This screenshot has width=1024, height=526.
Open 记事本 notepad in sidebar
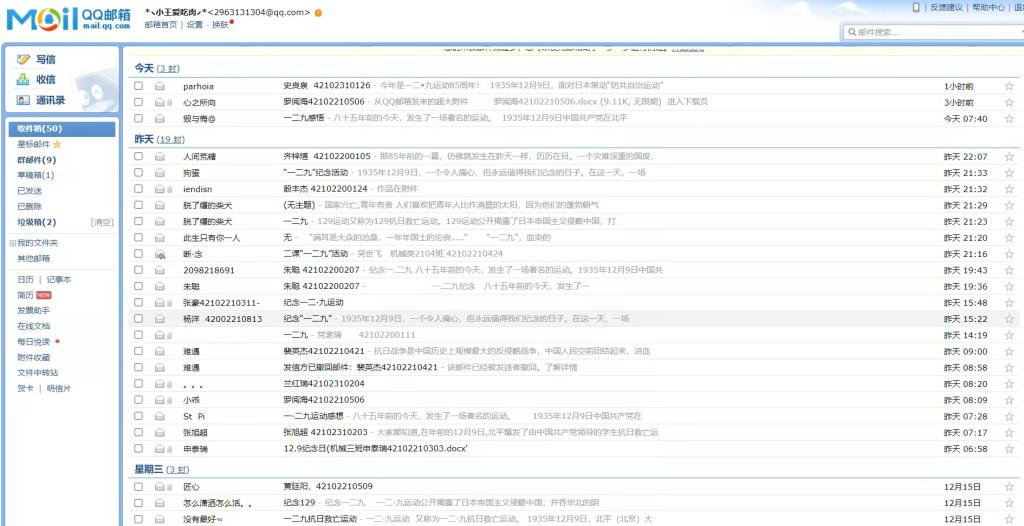tap(59, 280)
